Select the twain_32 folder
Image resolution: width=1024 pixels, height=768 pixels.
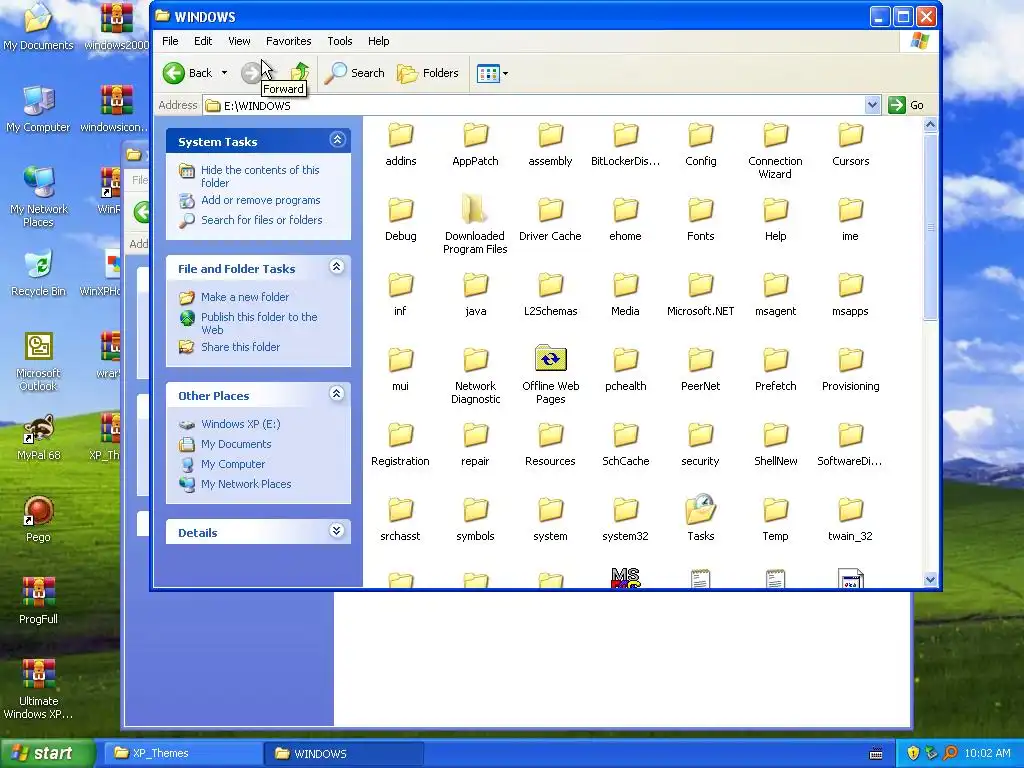(x=850, y=519)
